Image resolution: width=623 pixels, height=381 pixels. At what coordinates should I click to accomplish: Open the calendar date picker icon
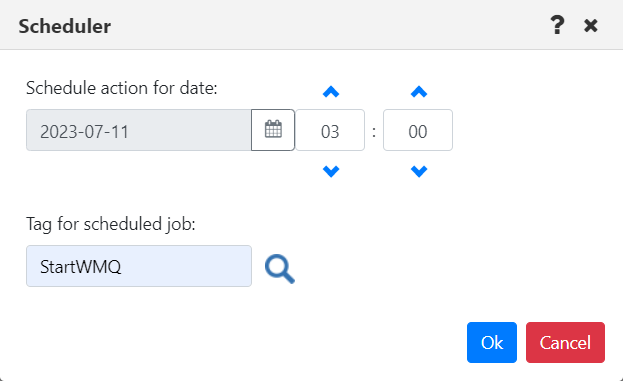[x=273, y=130]
